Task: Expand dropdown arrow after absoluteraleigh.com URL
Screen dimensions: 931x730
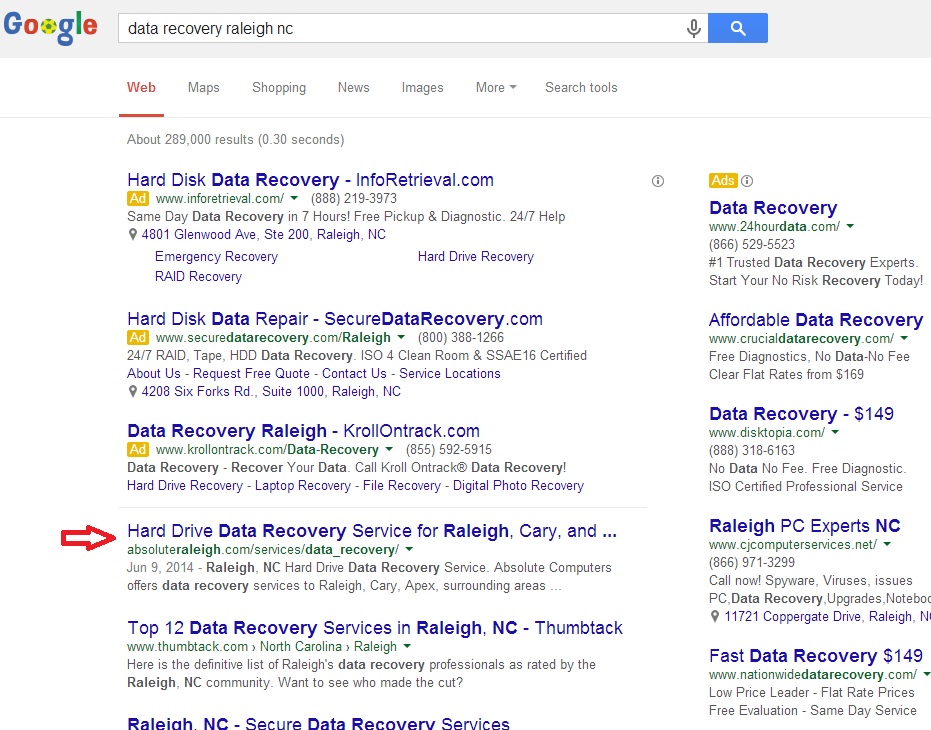Action: pyautogui.click(x=409, y=549)
